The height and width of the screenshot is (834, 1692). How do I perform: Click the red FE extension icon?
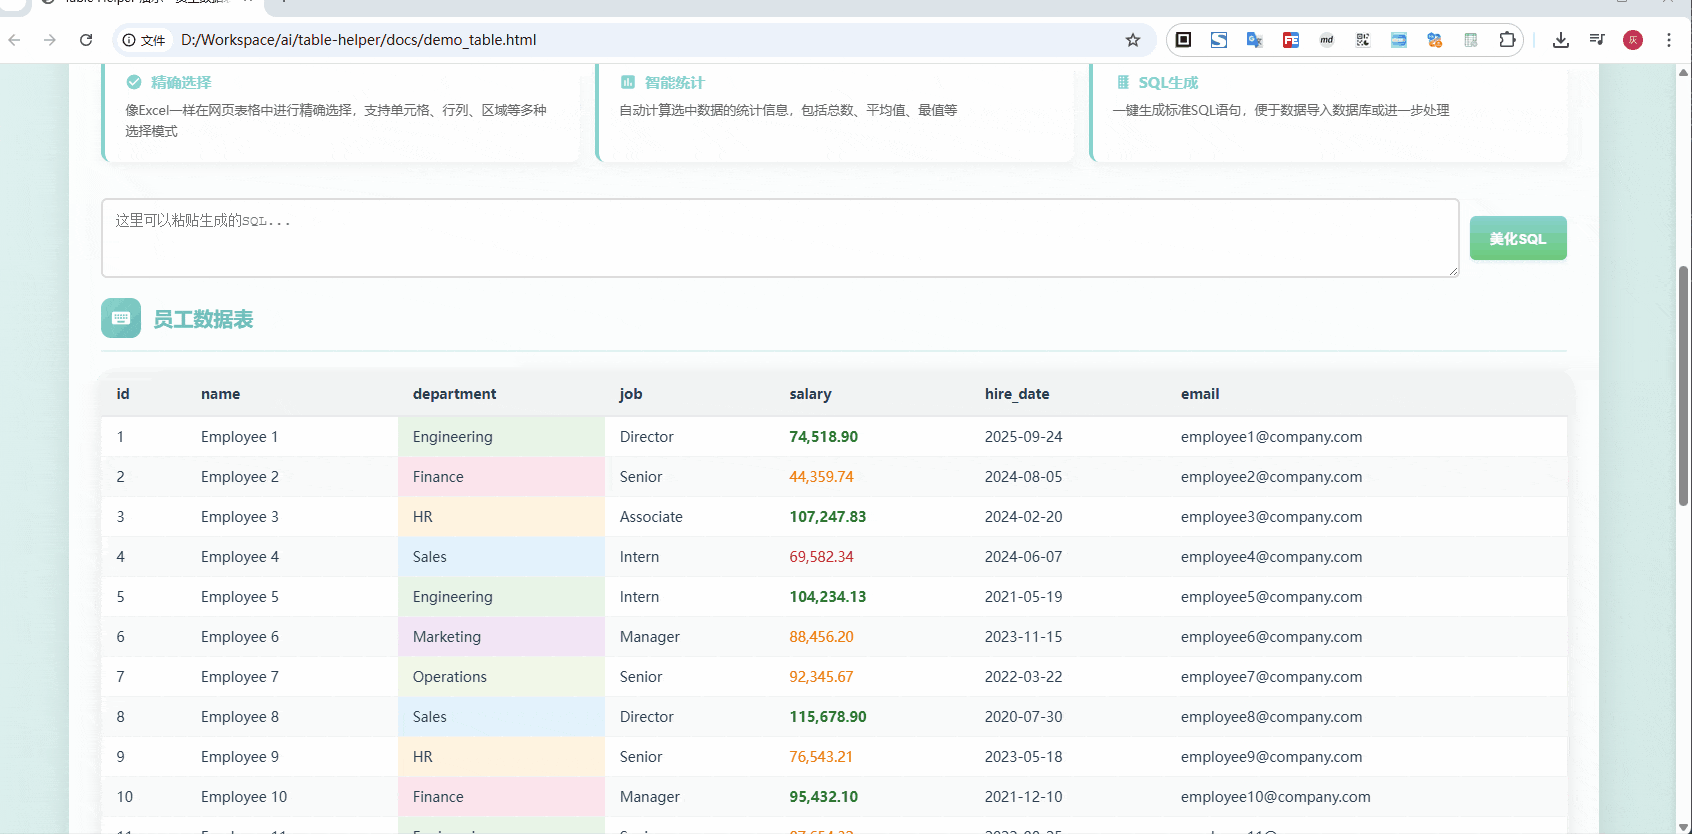click(x=1291, y=40)
